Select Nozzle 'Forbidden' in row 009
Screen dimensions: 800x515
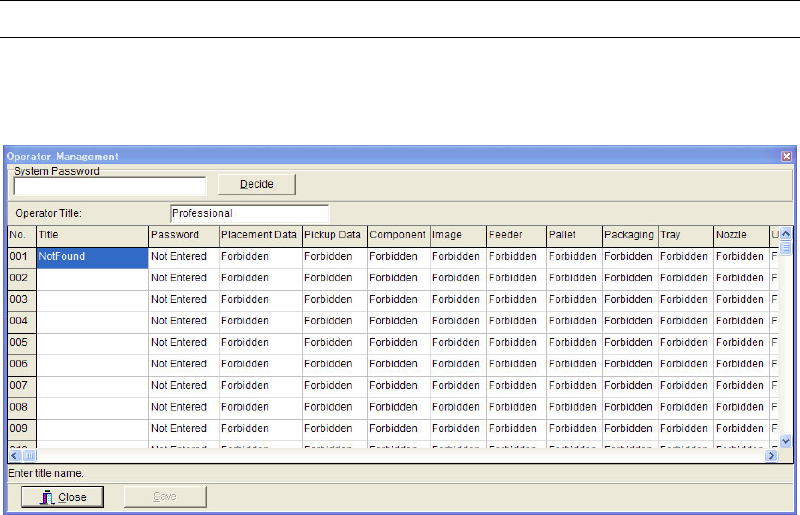click(x=741, y=429)
